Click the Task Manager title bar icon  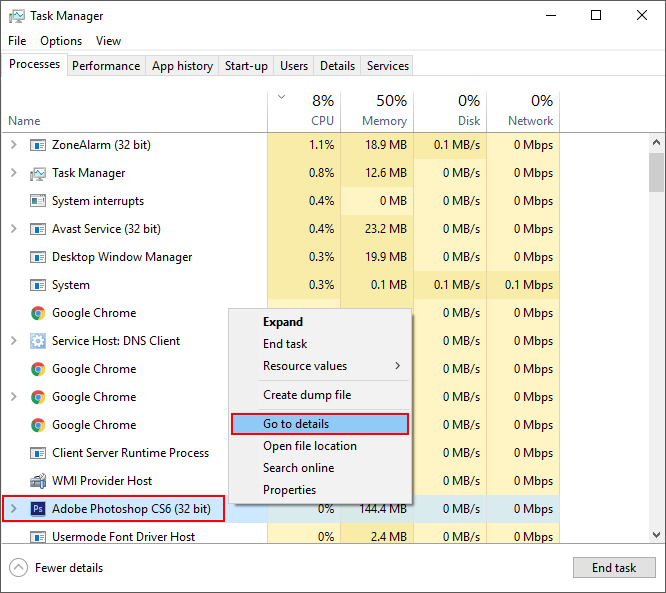[x=17, y=16]
